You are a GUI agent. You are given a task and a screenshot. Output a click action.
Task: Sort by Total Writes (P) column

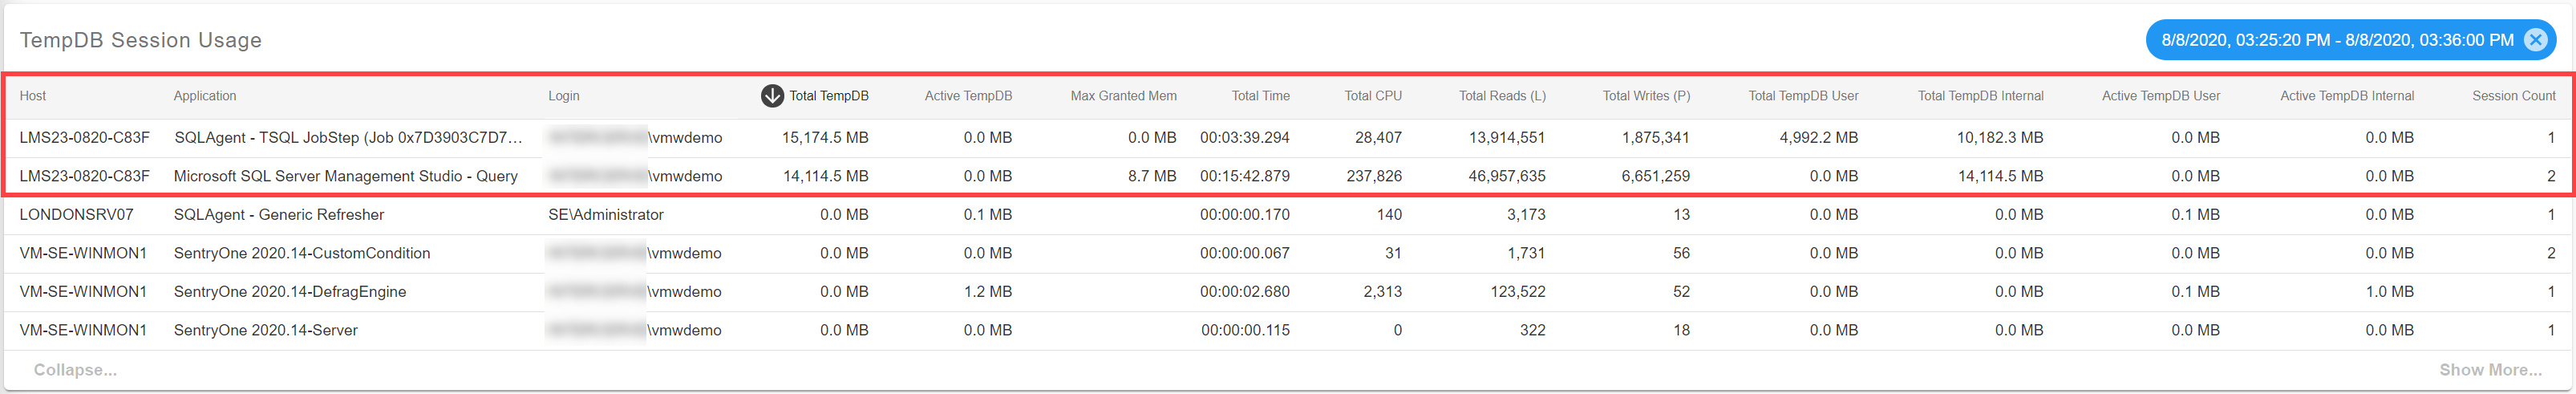[1646, 96]
